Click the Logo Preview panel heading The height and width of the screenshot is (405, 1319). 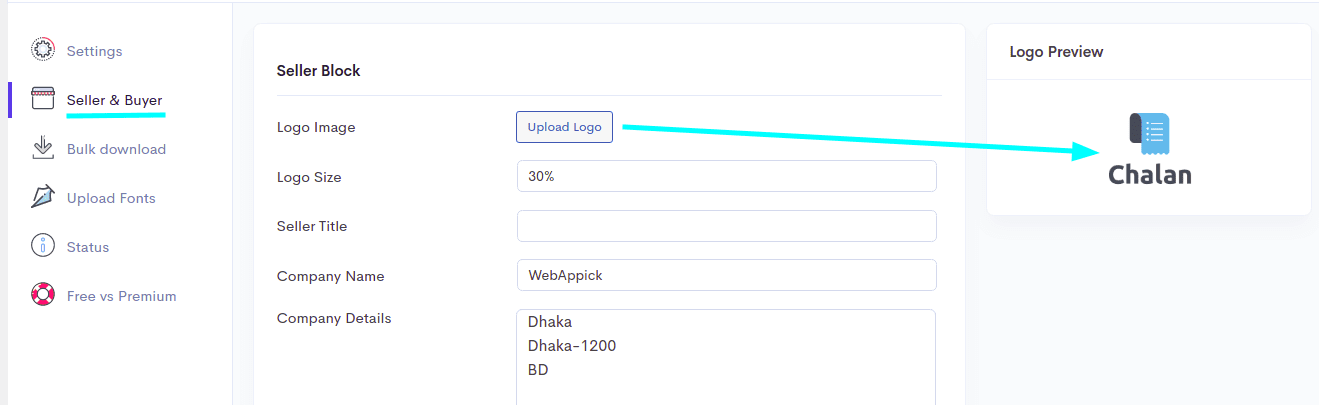(1056, 52)
